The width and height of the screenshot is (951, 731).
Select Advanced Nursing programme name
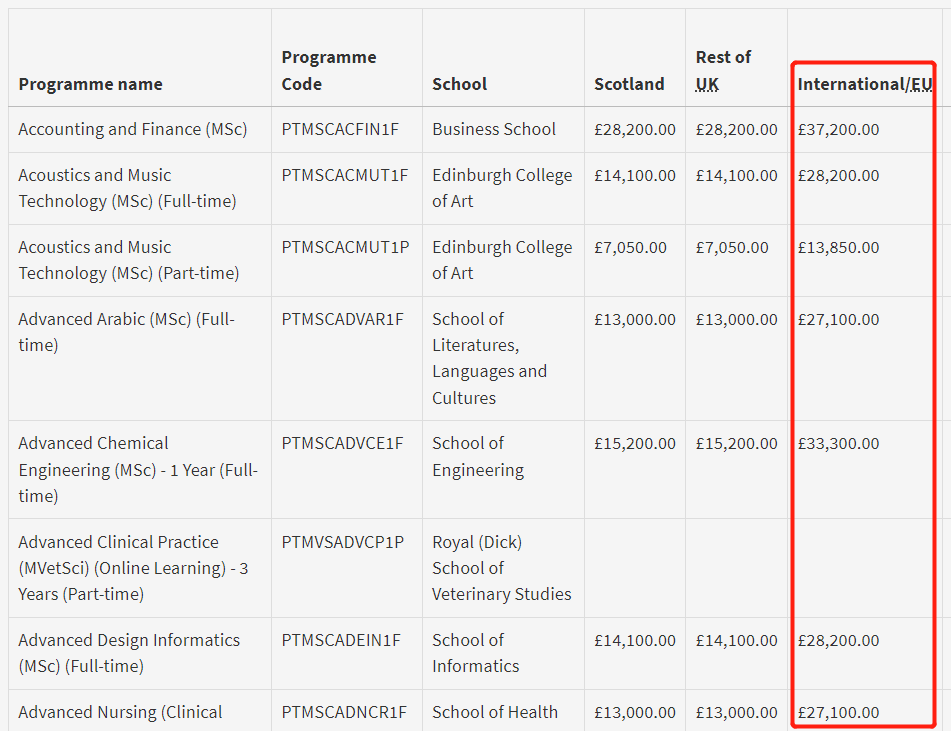120,712
